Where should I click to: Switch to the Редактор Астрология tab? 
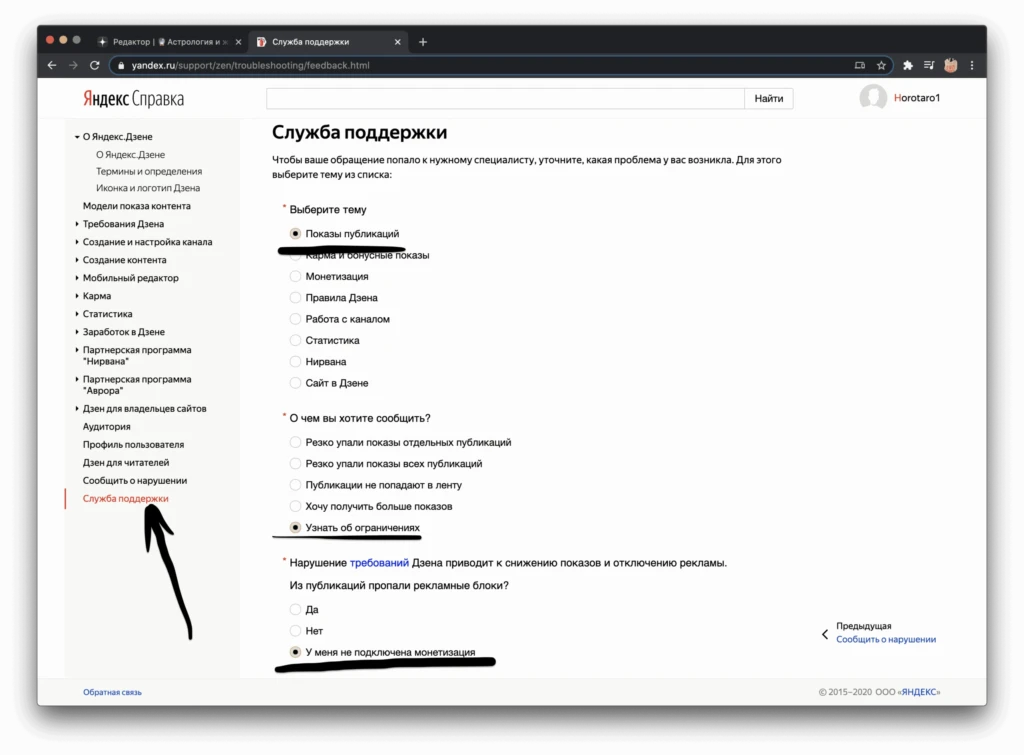168,42
